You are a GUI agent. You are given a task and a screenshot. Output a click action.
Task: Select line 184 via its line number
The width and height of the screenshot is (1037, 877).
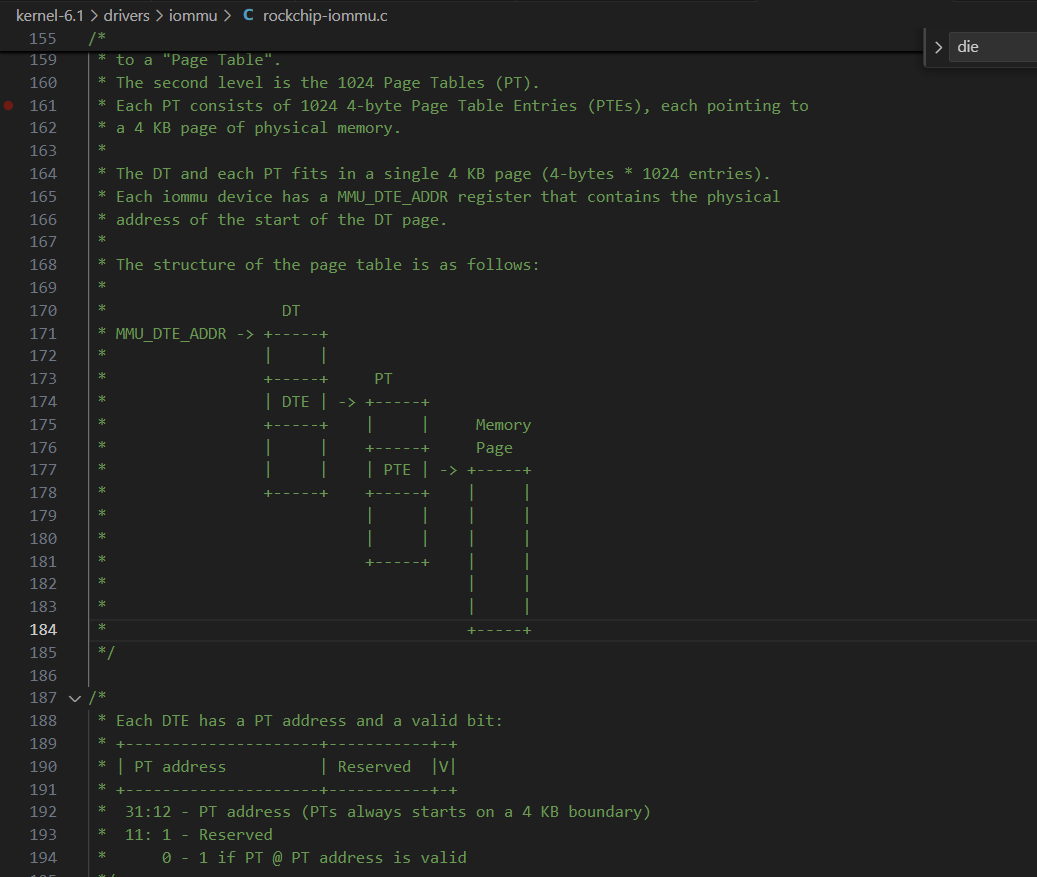43,630
